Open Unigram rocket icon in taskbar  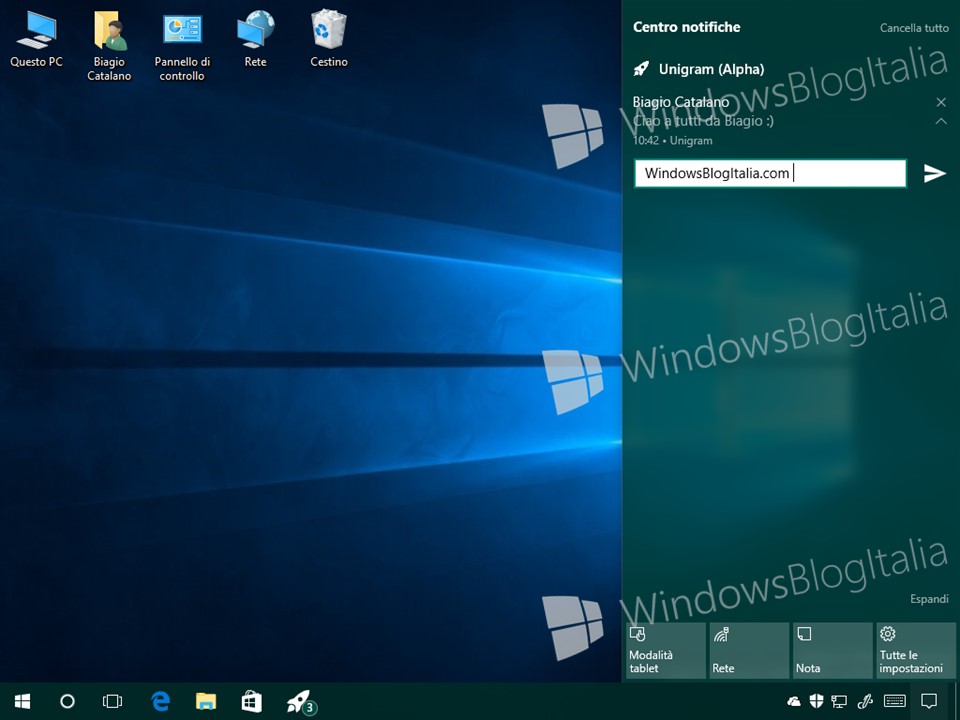[301, 702]
